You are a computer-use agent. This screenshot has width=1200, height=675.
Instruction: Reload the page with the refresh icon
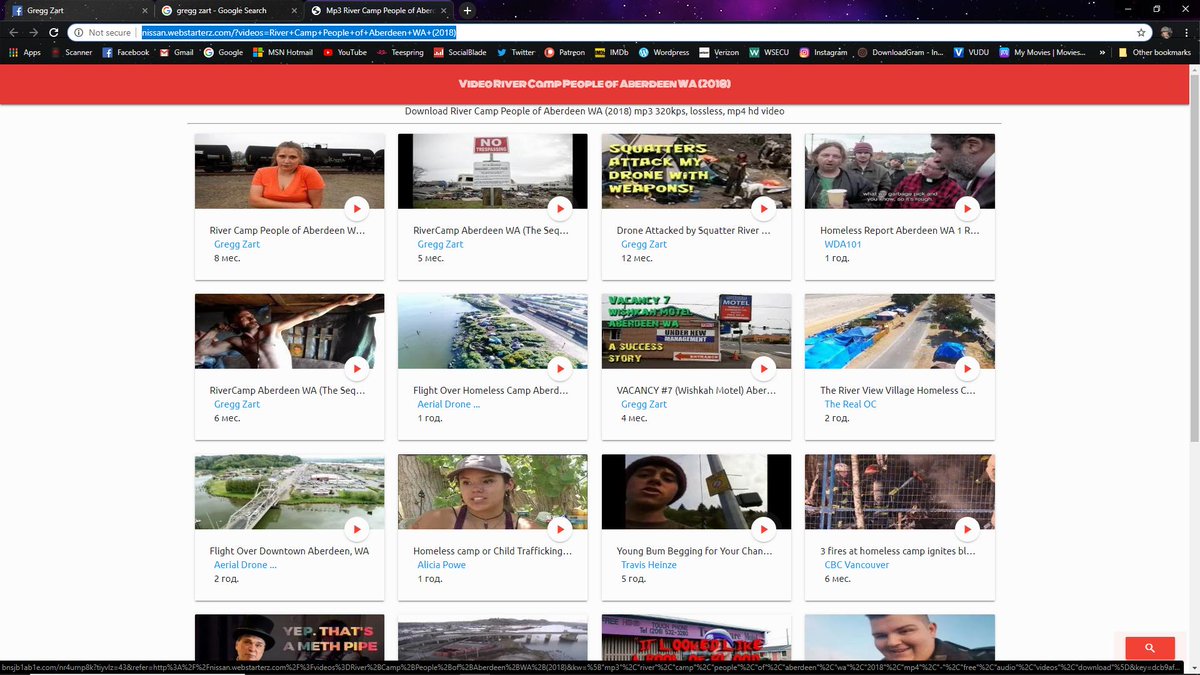(x=56, y=33)
